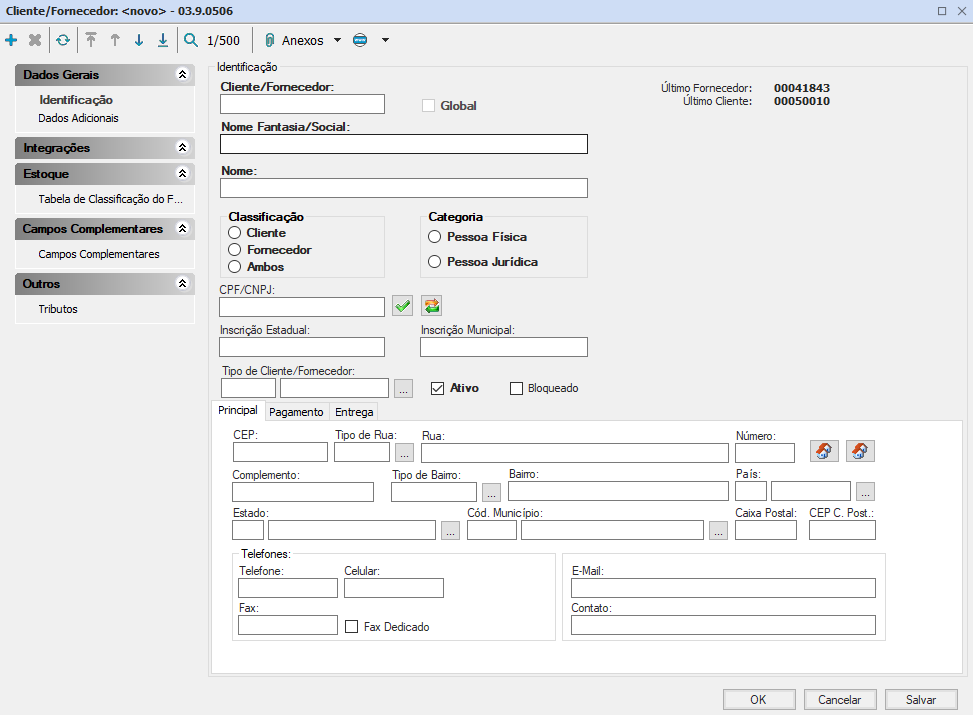
Task: Go to the next record arrow
Action: [x=139, y=41]
